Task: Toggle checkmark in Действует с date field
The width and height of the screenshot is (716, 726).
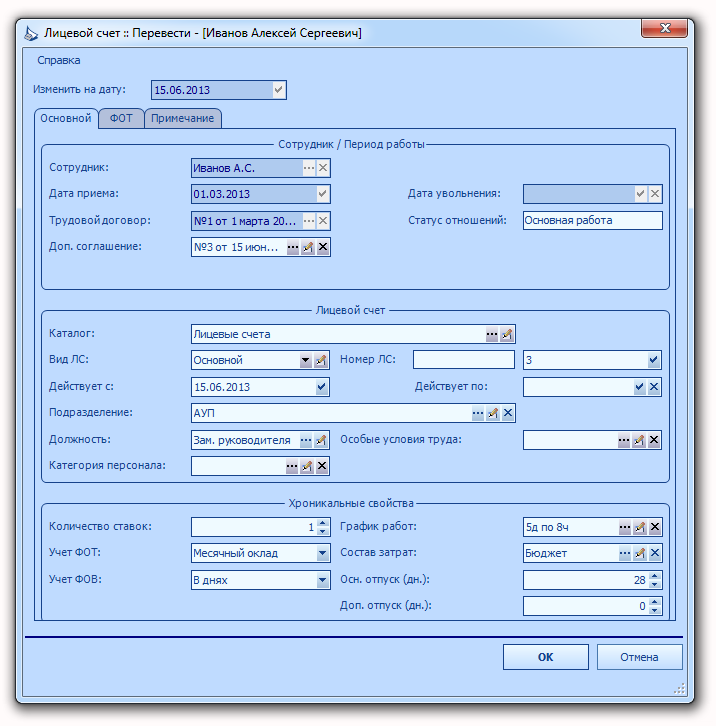Action: tap(321, 387)
